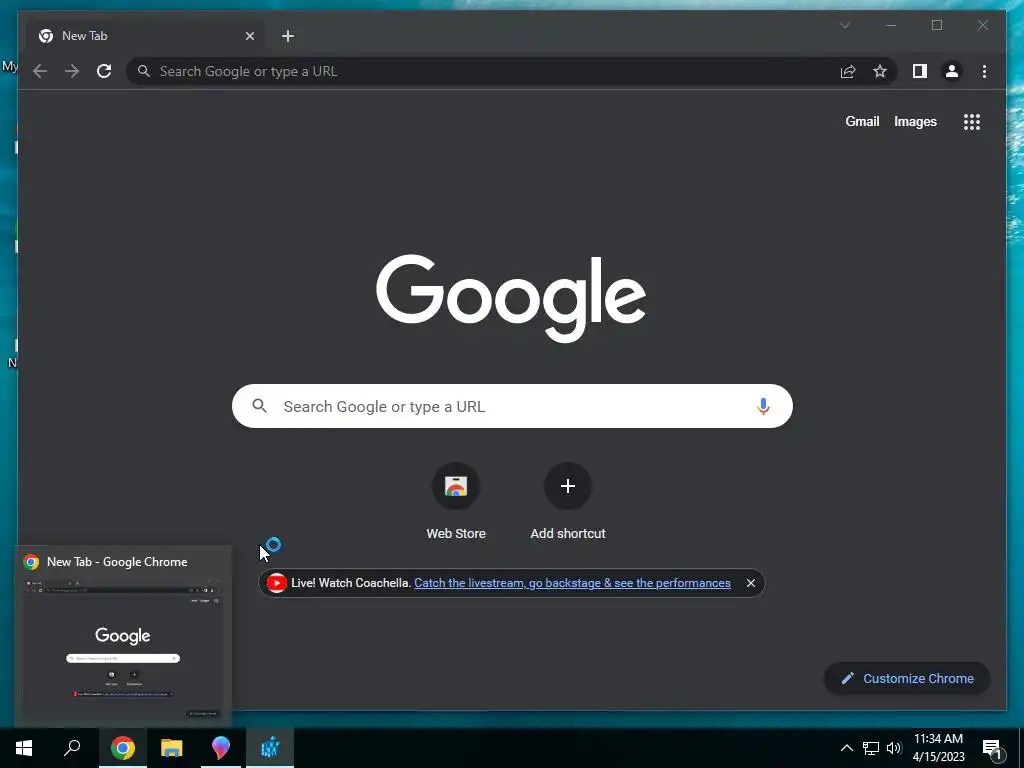
Task: Expand the tab search chevron
Action: click(x=844, y=25)
